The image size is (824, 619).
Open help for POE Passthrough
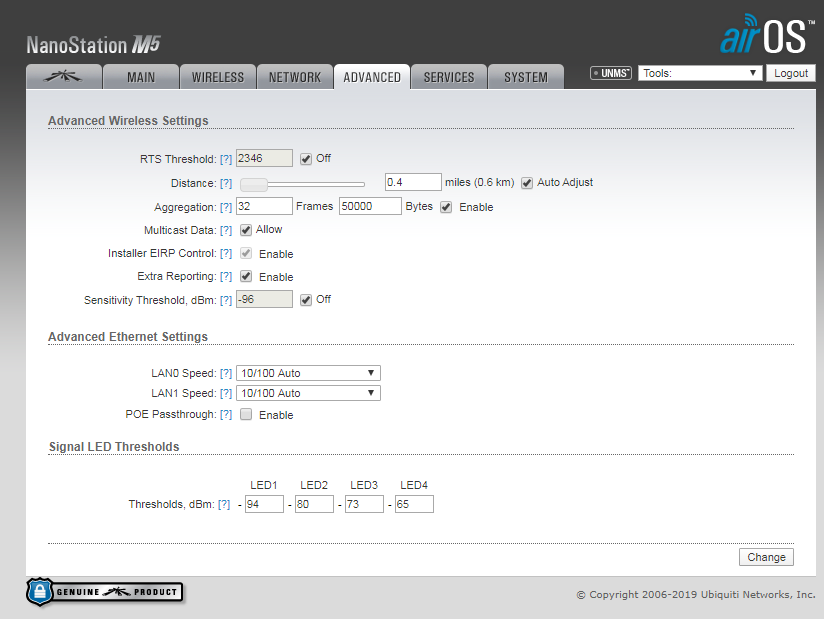tap(226, 414)
